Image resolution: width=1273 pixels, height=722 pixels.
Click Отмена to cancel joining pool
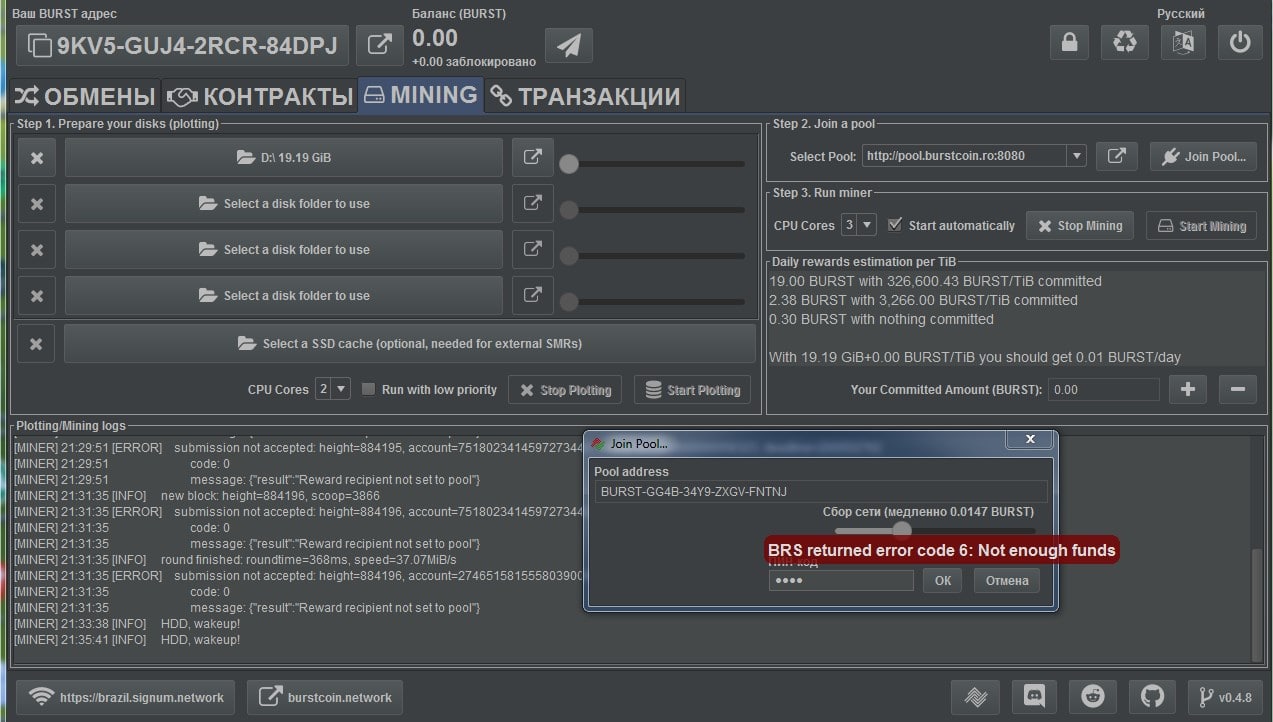coord(1007,580)
